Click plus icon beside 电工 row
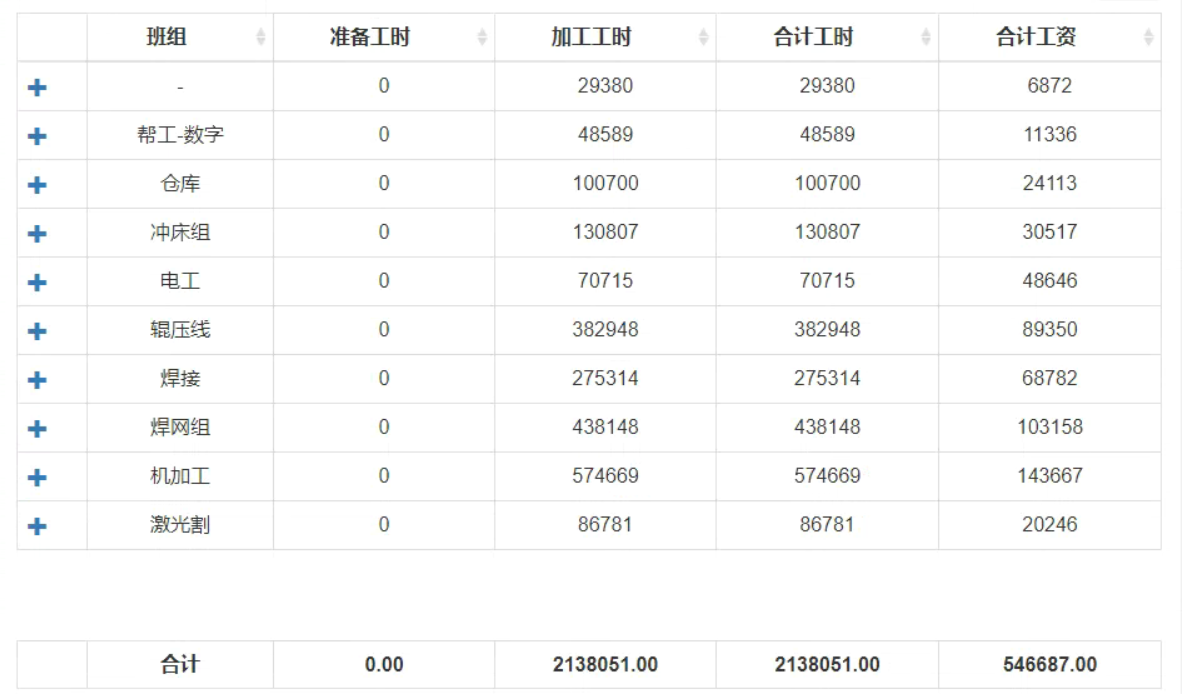Screen dimensions: 1182x694 [37, 282]
